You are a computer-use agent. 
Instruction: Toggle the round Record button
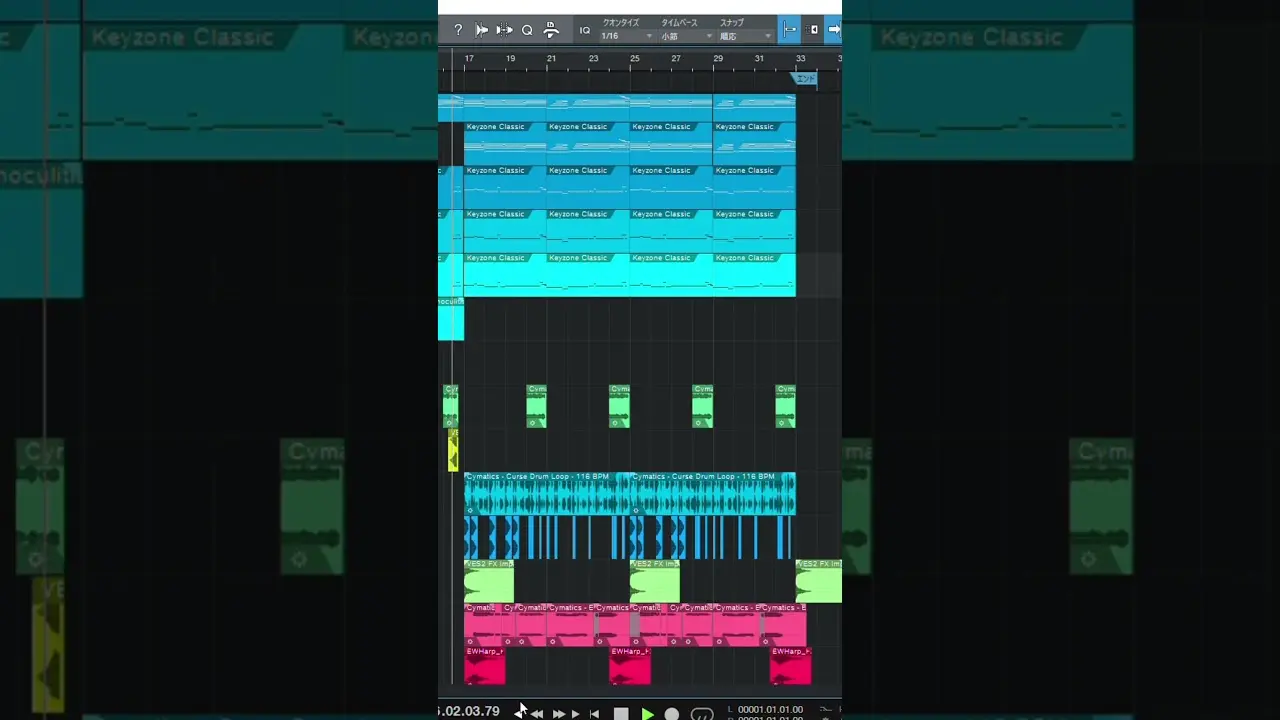pyautogui.click(x=672, y=713)
